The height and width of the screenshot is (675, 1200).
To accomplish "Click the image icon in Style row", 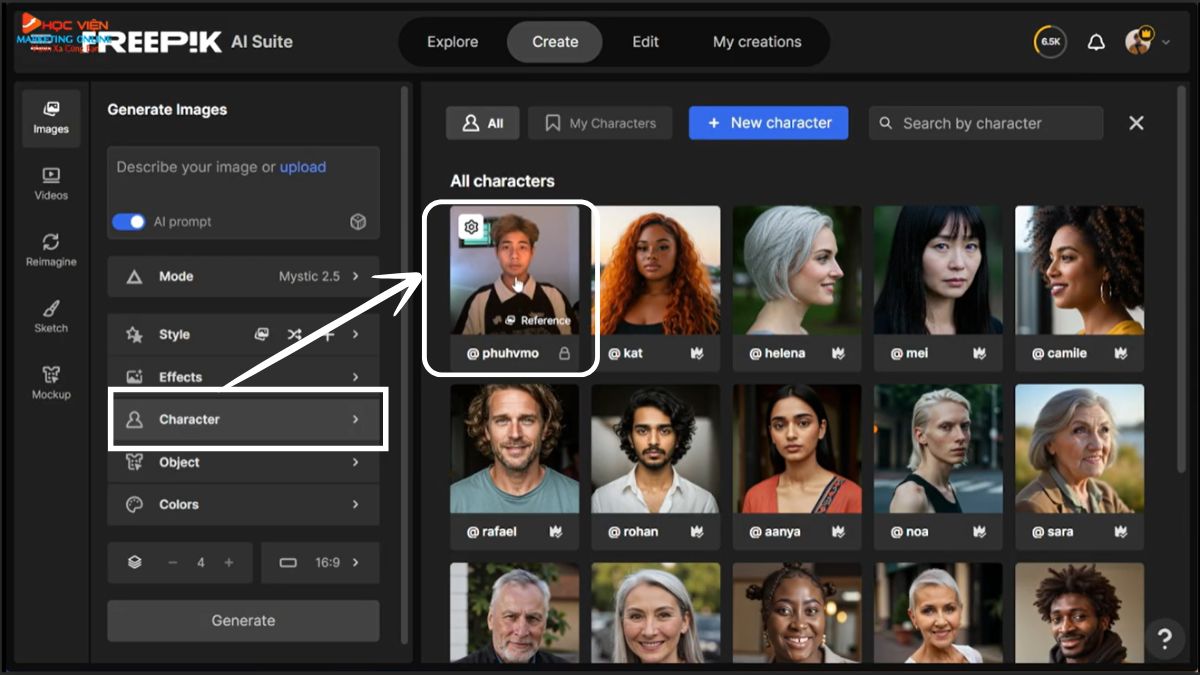I will [261, 334].
